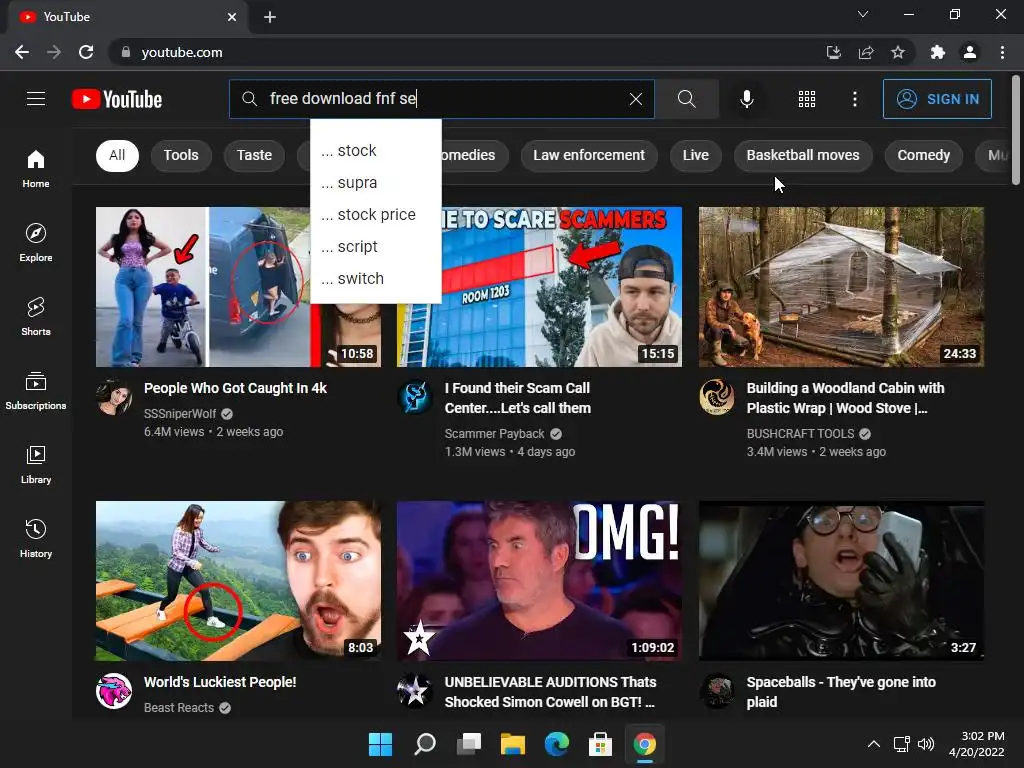Choose the 'switch' search suggestion
The width and height of the screenshot is (1024, 768).
click(x=376, y=278)
